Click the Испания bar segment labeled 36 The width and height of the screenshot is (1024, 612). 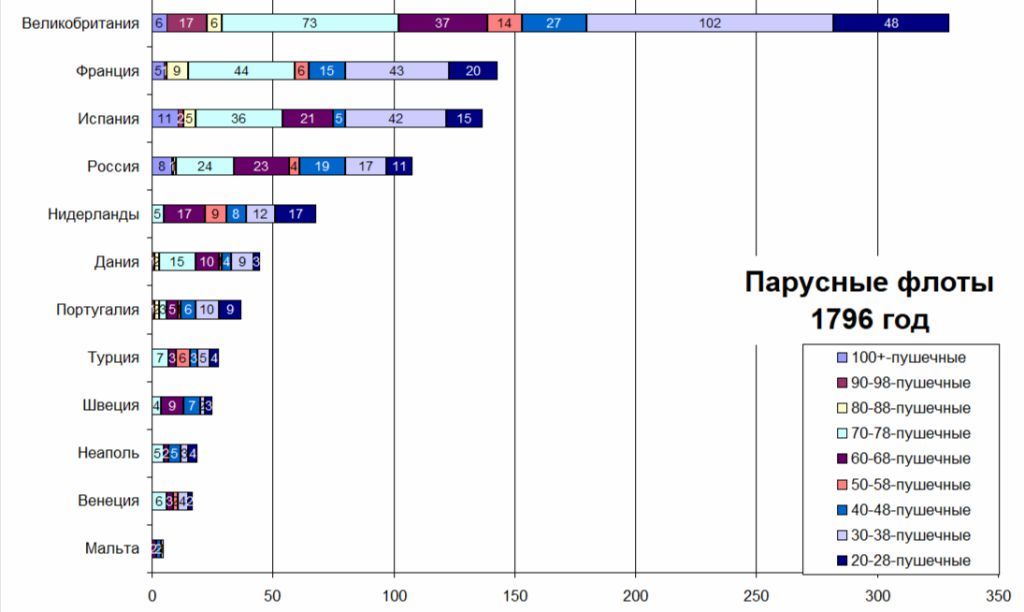239,119
